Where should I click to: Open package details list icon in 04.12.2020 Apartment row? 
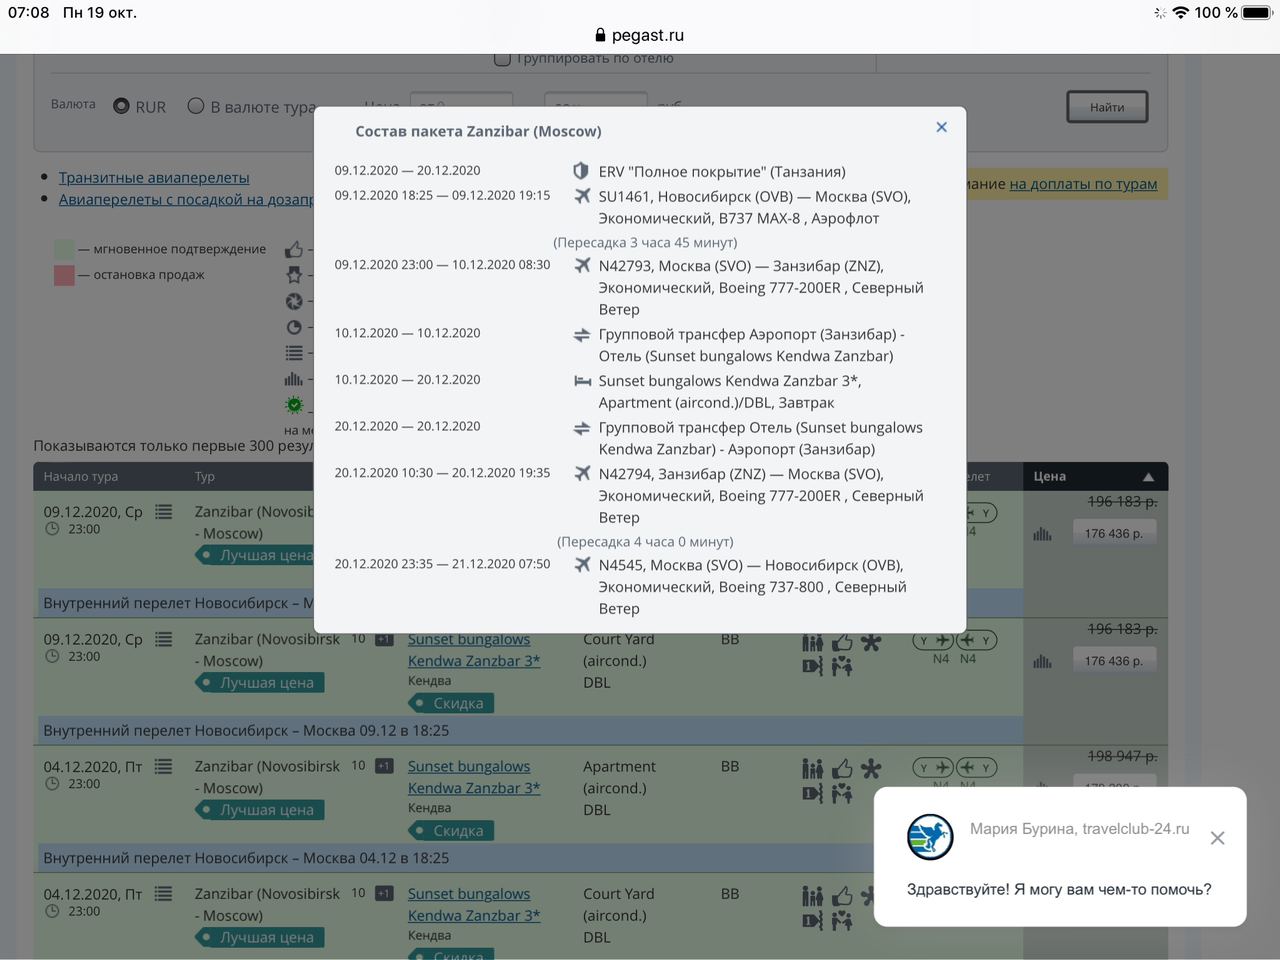(x=164, y=766)
